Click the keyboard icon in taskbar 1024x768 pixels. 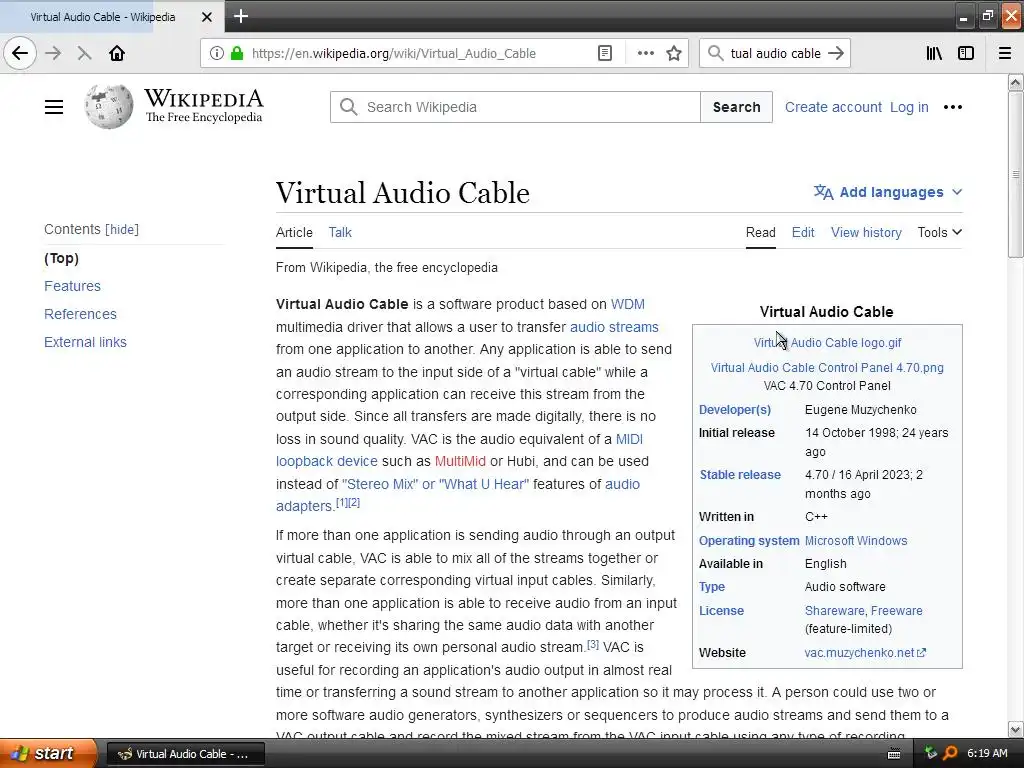click(x=893, y=754)
